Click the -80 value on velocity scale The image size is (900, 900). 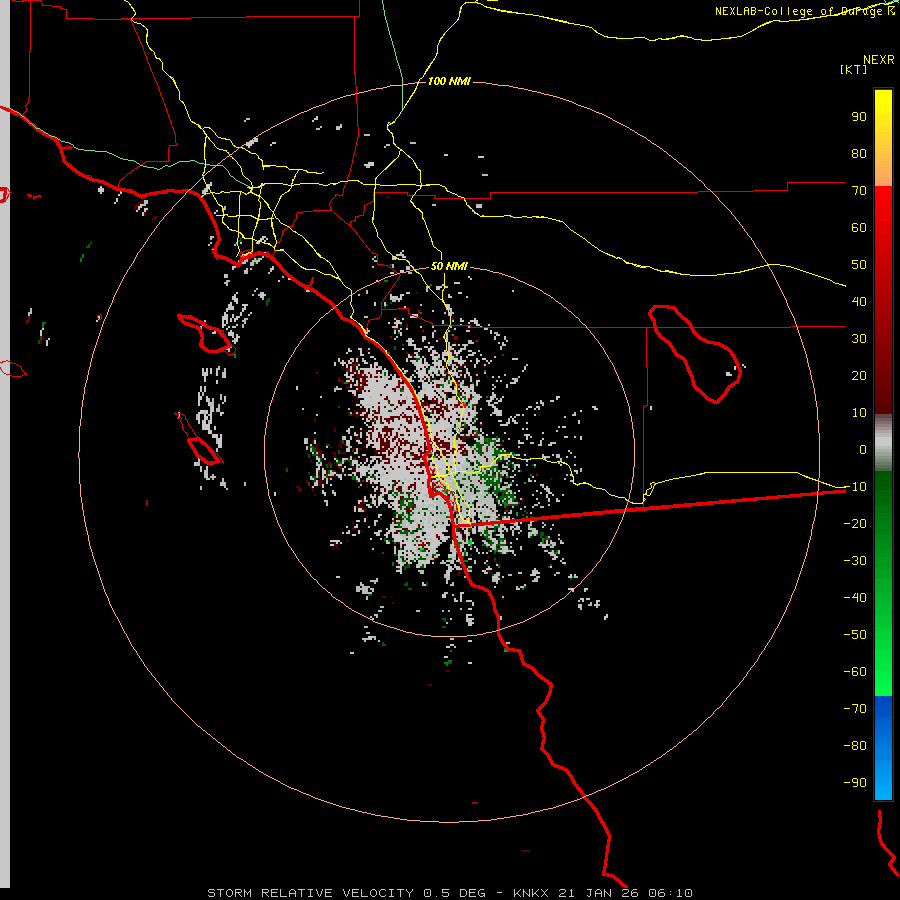click(x=855, y=746)
